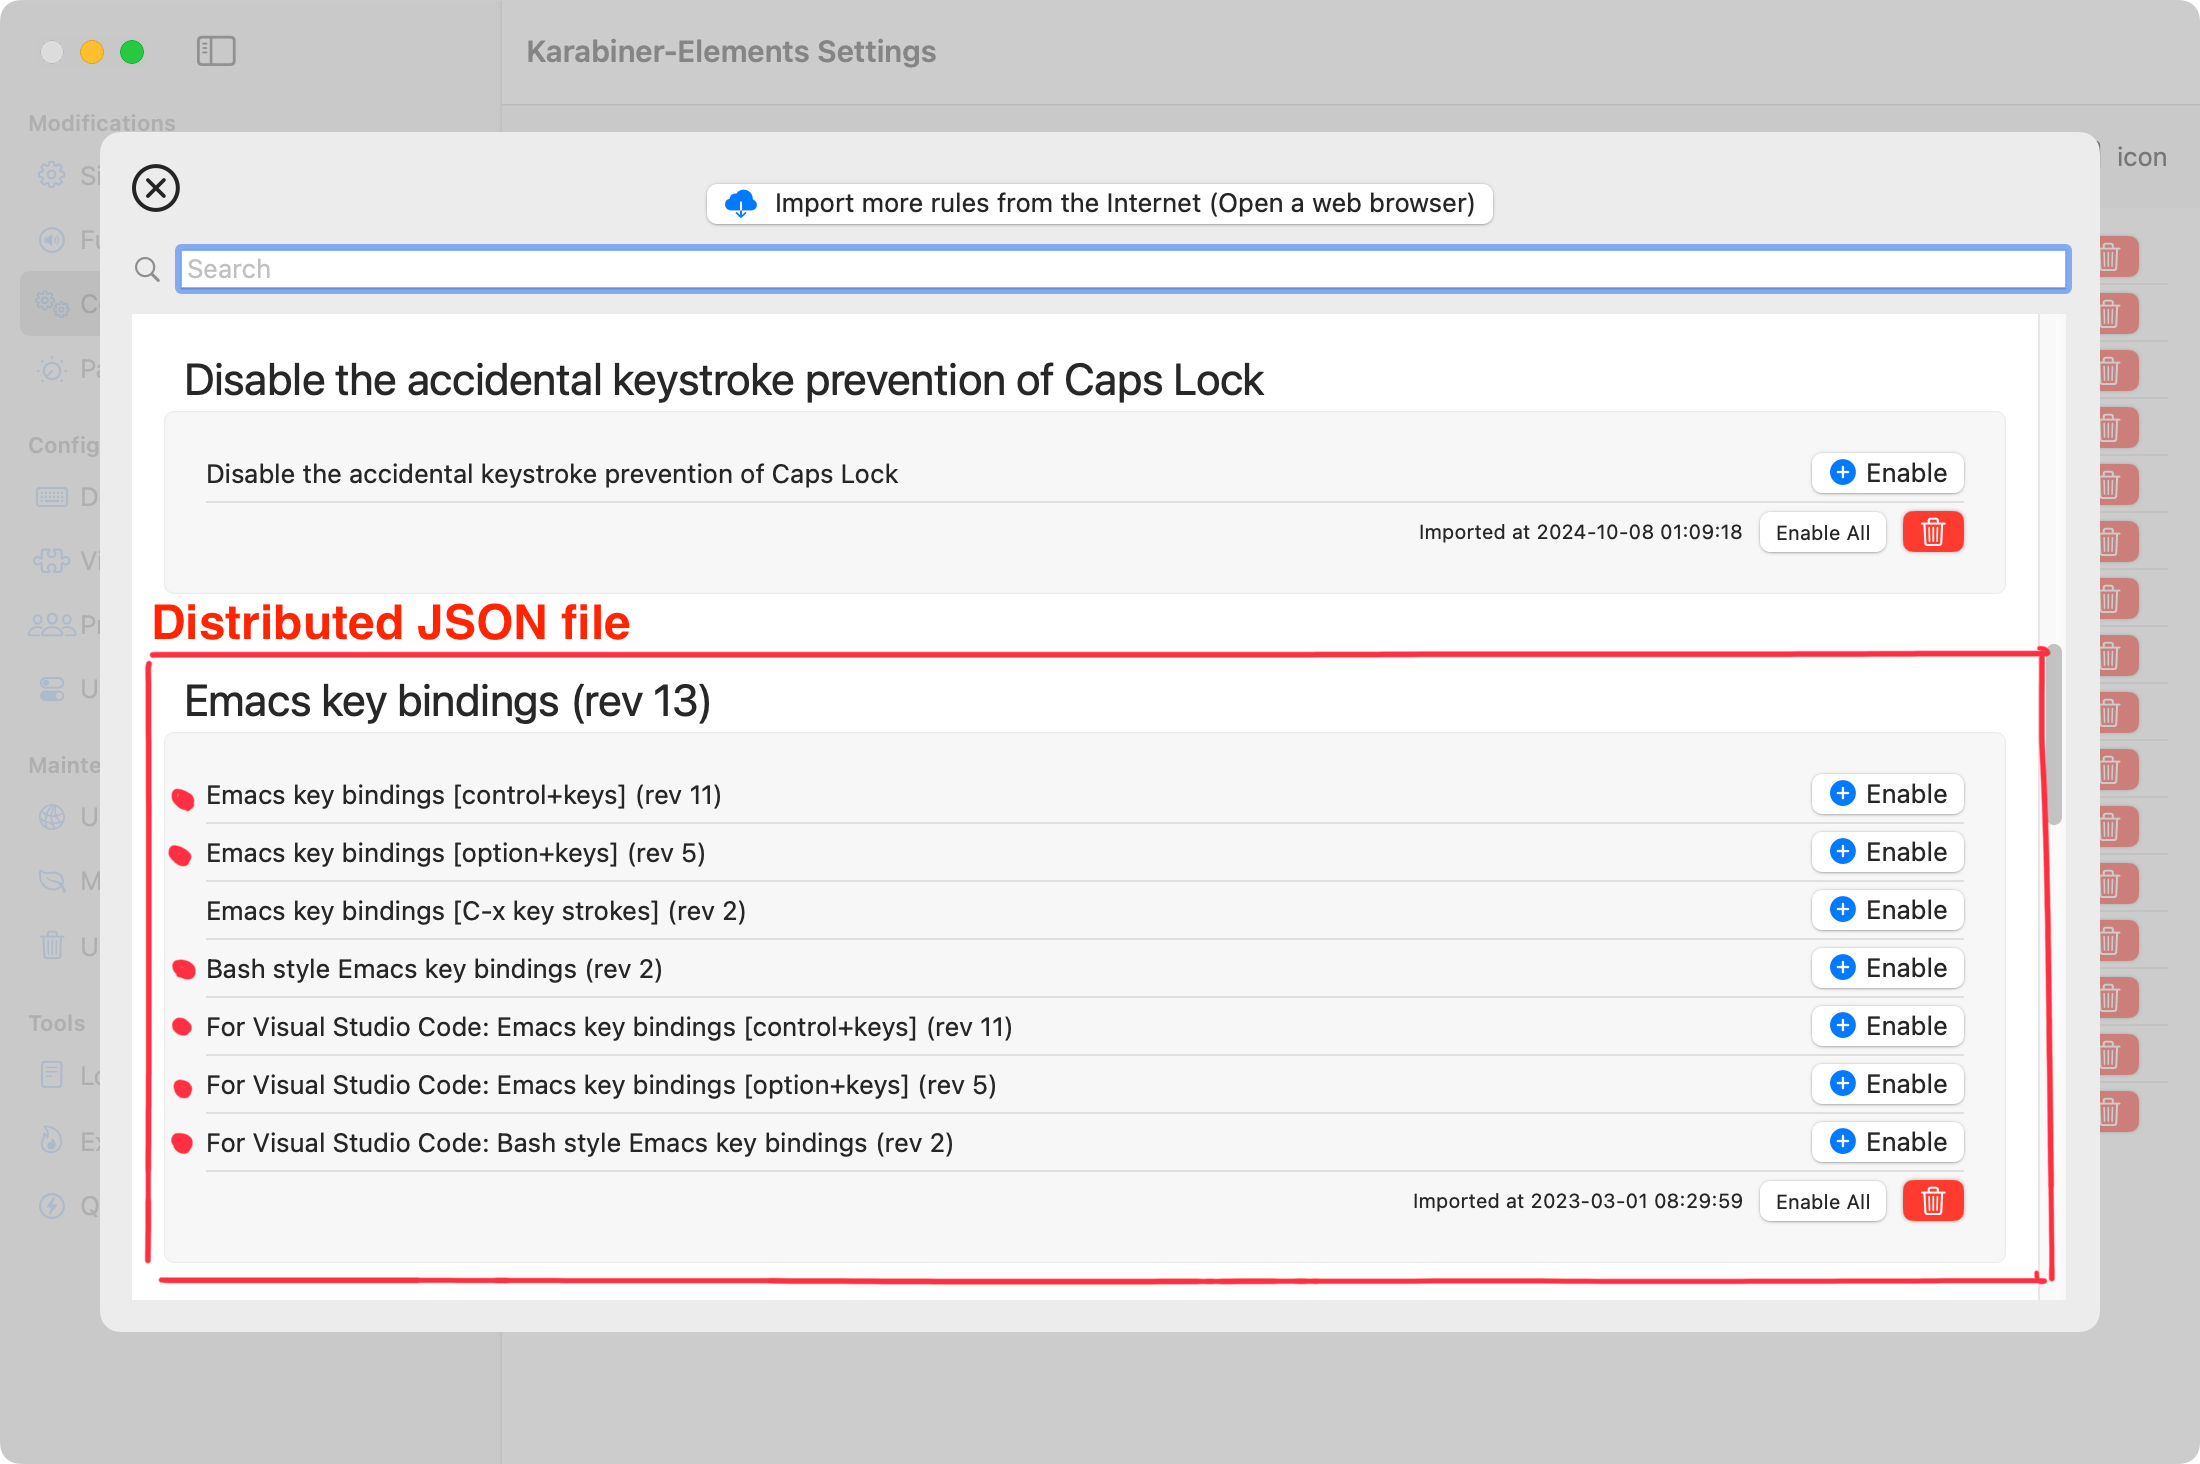The height and width of the screenshot is (1464, 2200).
Task: Click the Emacs key bindings (rev 13) heading
Action: click(x=448, y=702)
